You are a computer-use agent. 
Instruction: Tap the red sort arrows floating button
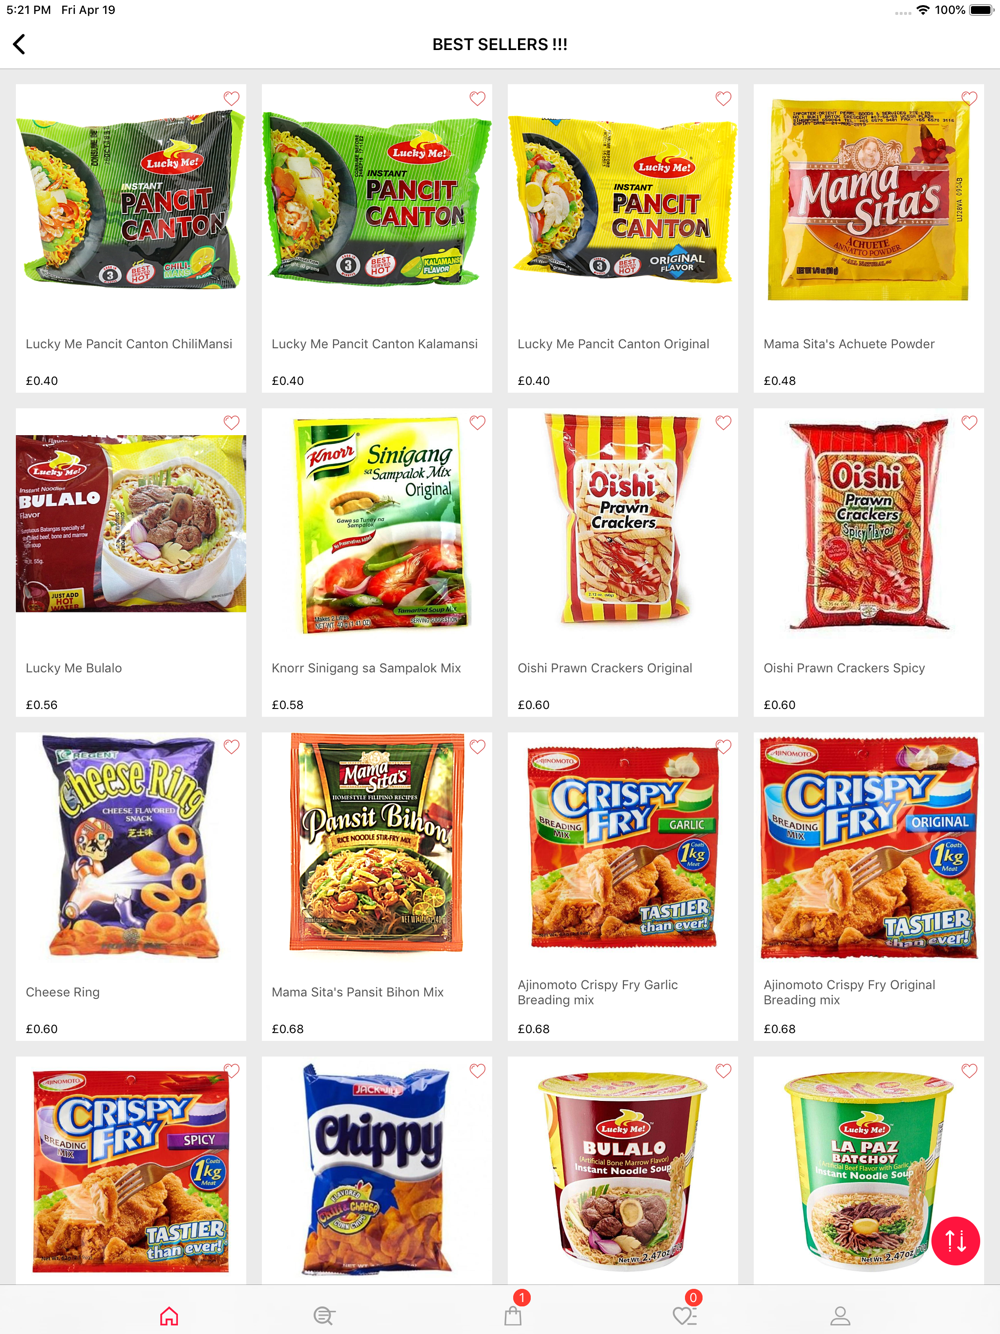pyautogui.click(x=955, y=1241)
